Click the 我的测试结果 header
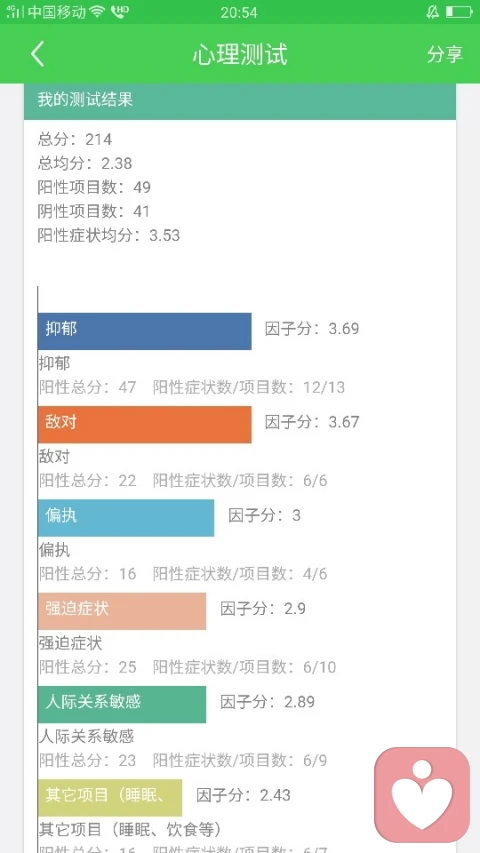 pos(239,102)
